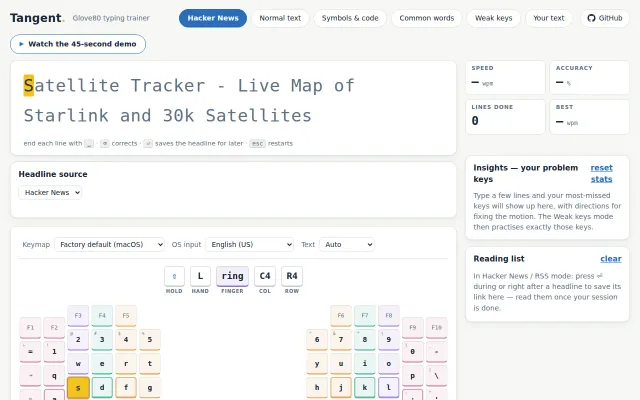Click the shift HOLD indicator key
This screenshot has height=400, width=640.
(174, 276)
